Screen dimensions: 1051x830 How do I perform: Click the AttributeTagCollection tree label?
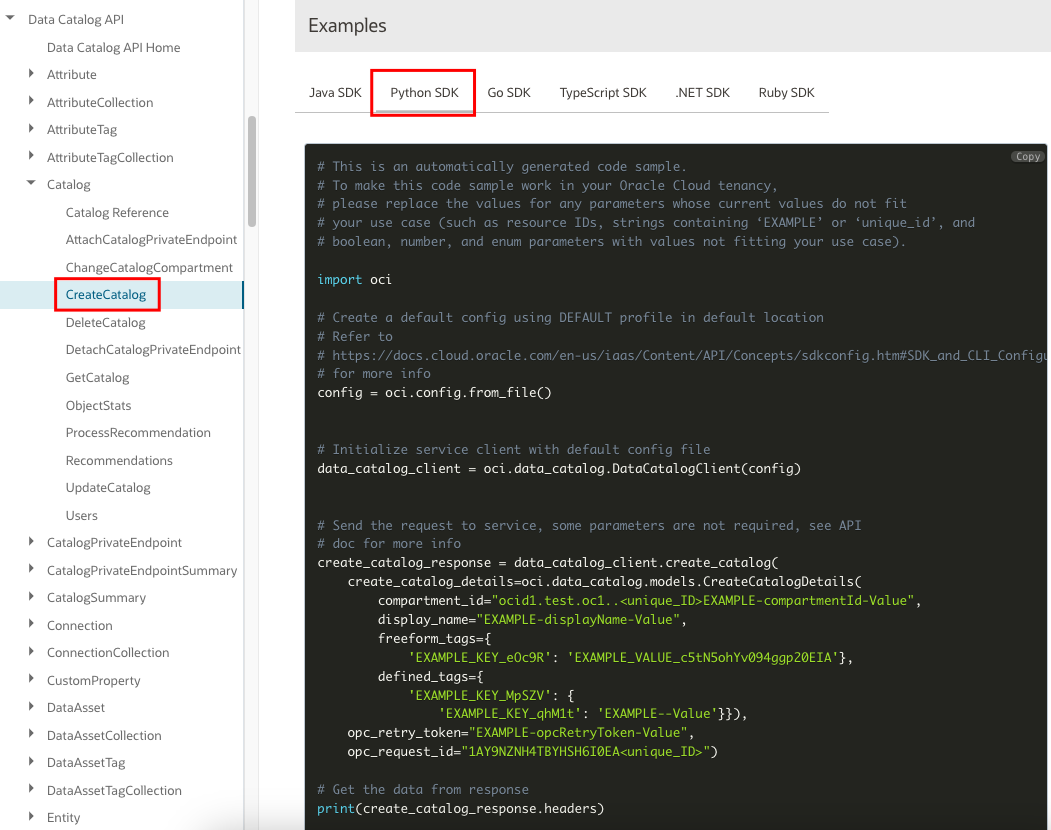pyautogui.click(x=110, y=158)
